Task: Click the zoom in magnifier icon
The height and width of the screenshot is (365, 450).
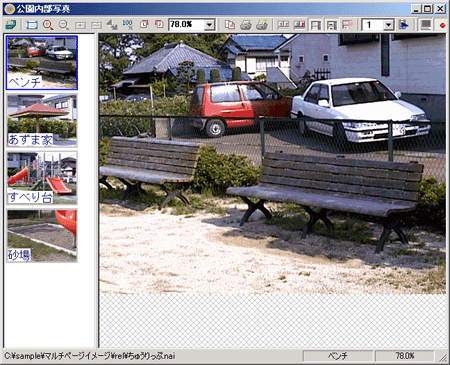Action: tap(48, 25)
